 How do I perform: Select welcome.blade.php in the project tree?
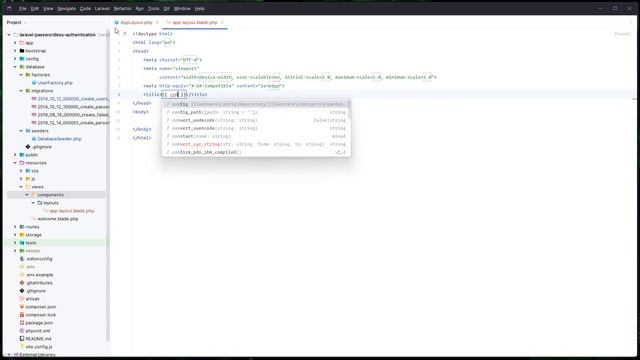click(x=58, y=219)
